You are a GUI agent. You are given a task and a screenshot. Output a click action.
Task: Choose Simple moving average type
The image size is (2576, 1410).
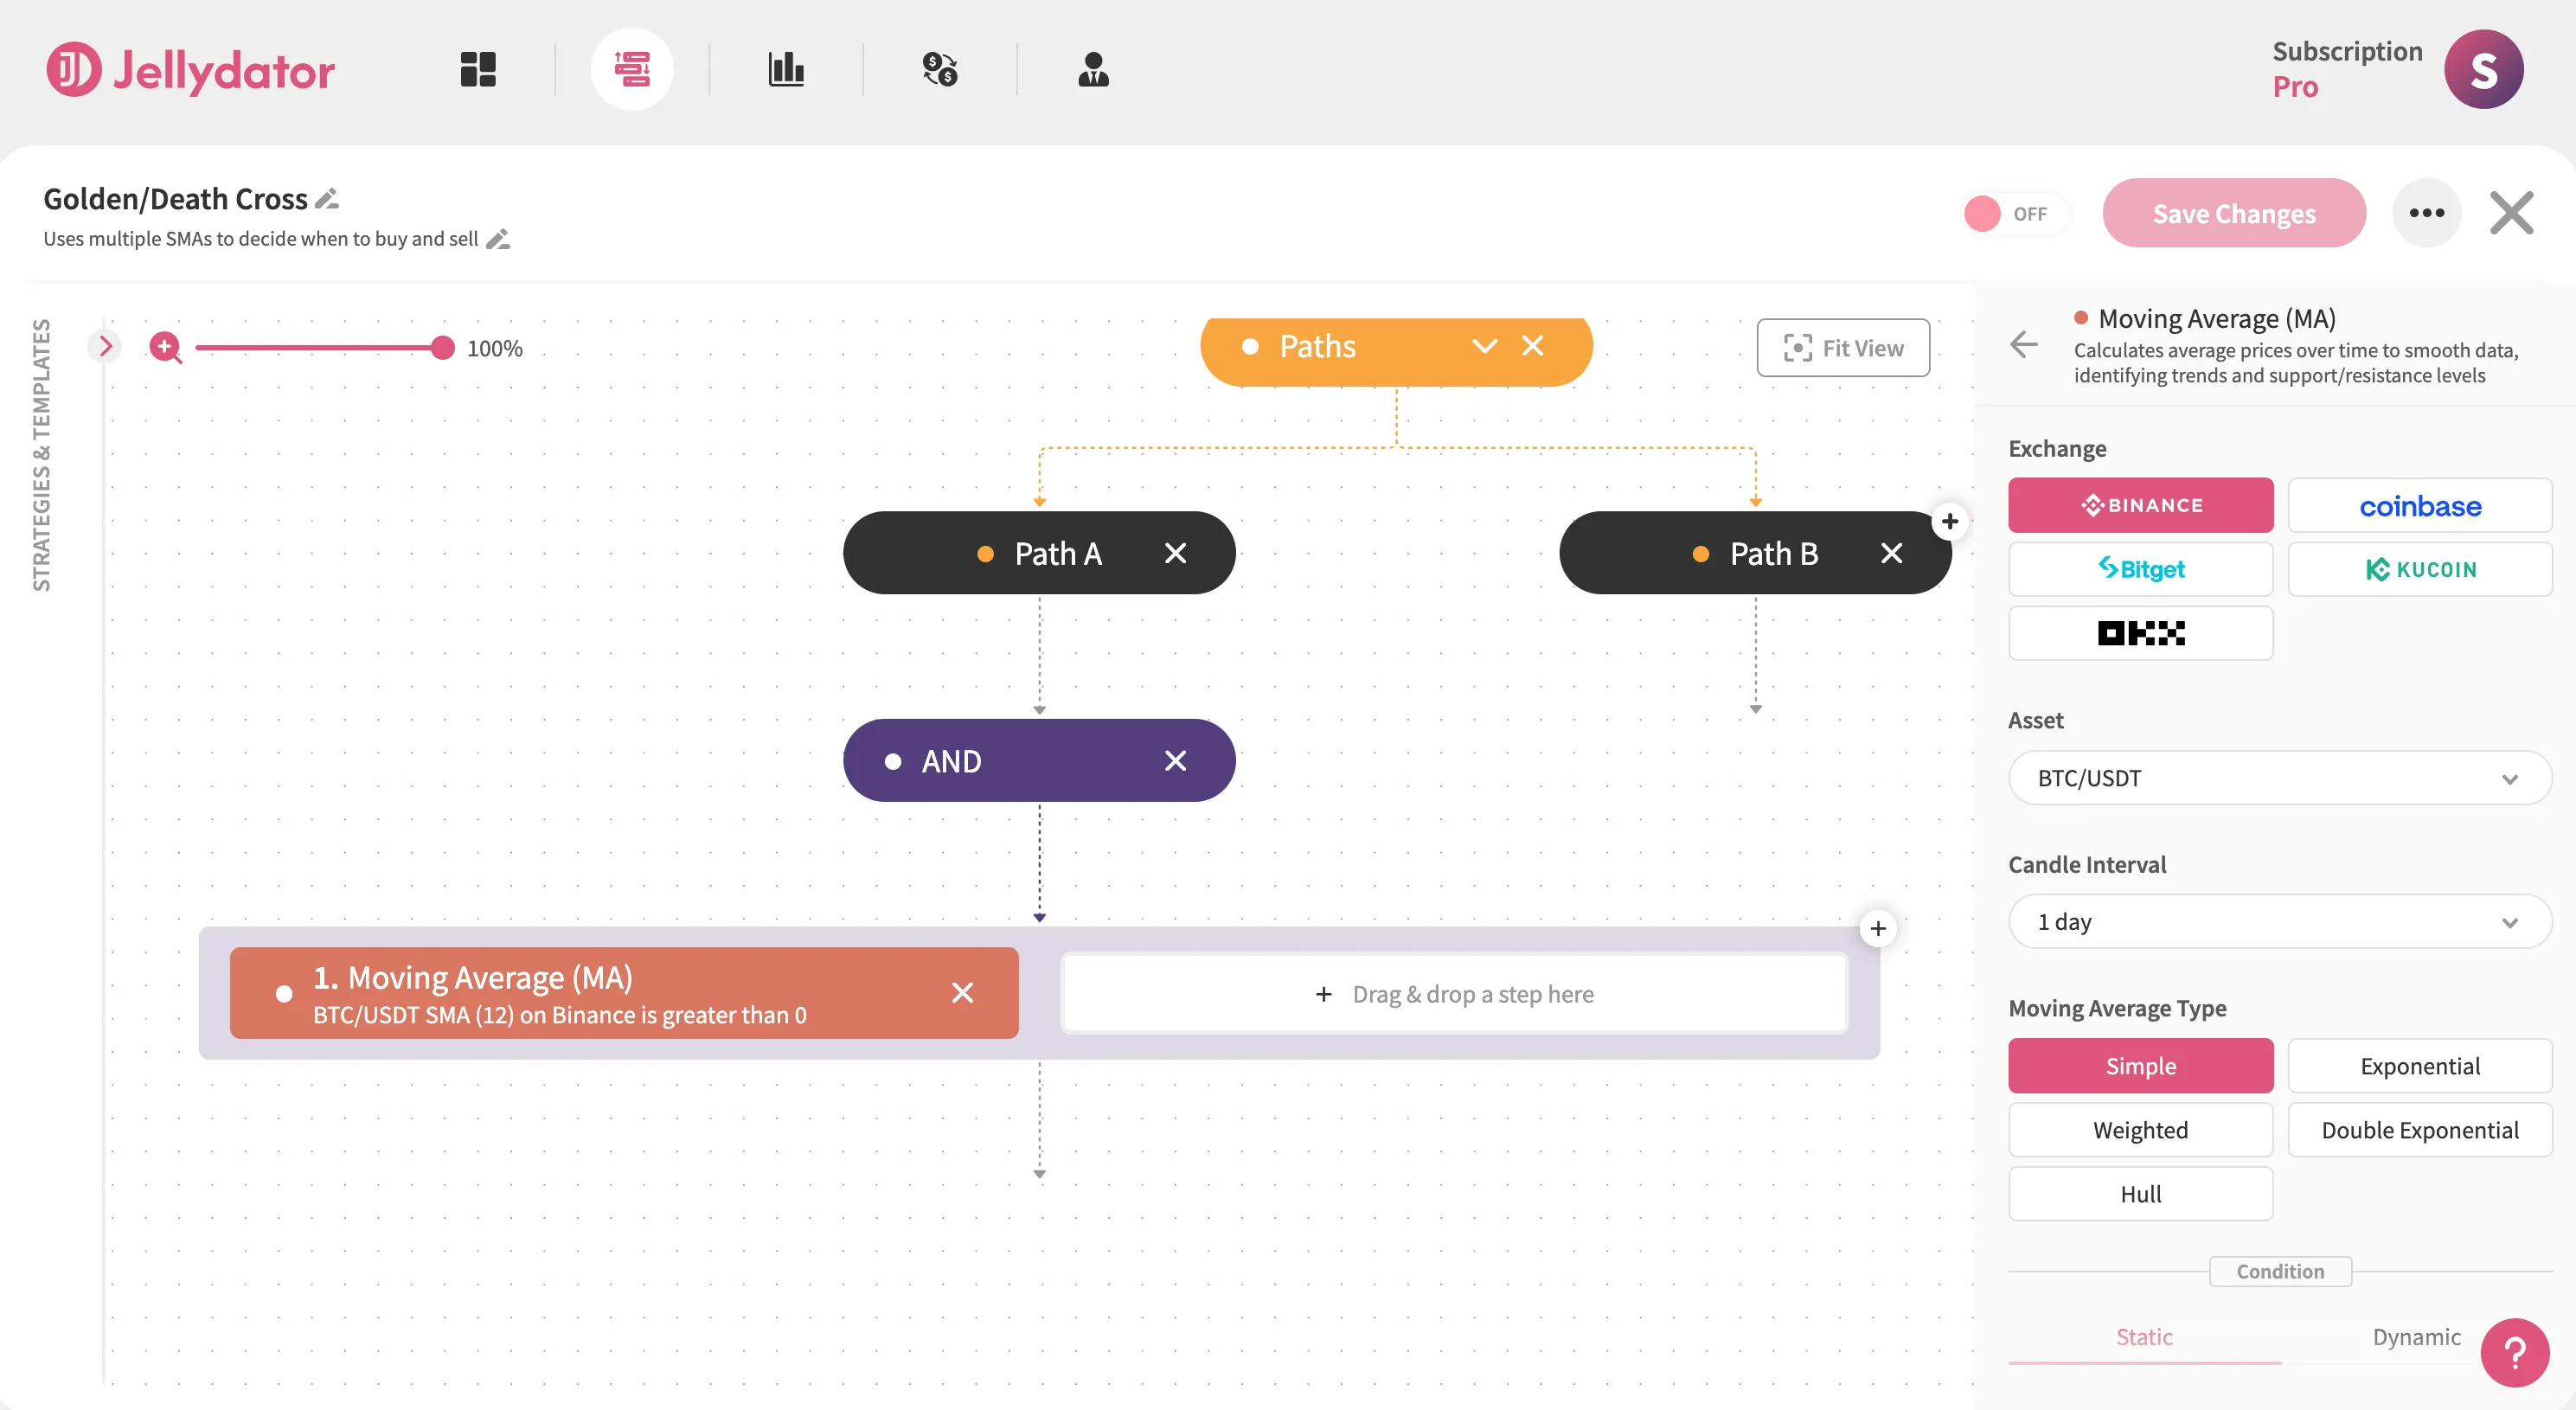(2140, 1066)
